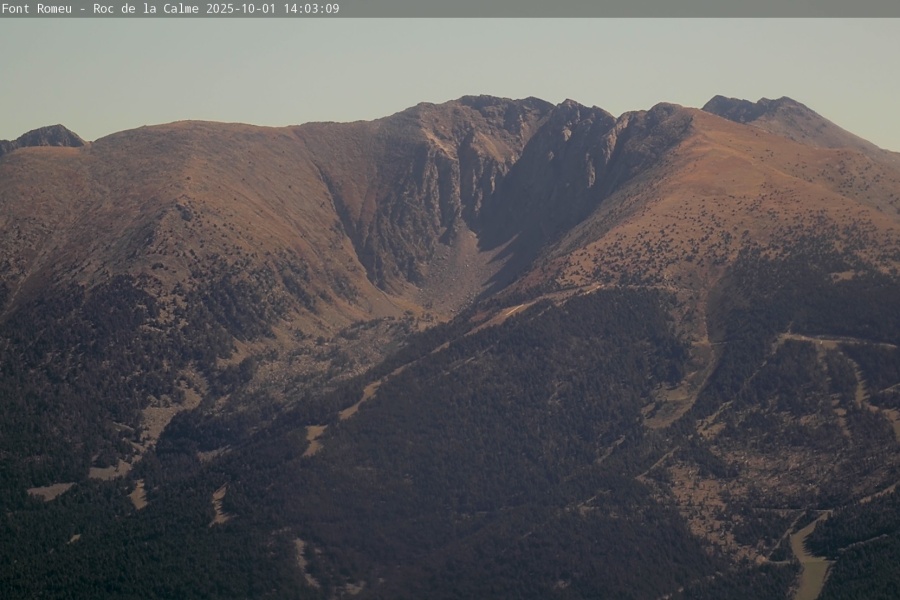The image size is (900, 600).
Task: Click the light clearing at lower left
Action: pos(50,490)
